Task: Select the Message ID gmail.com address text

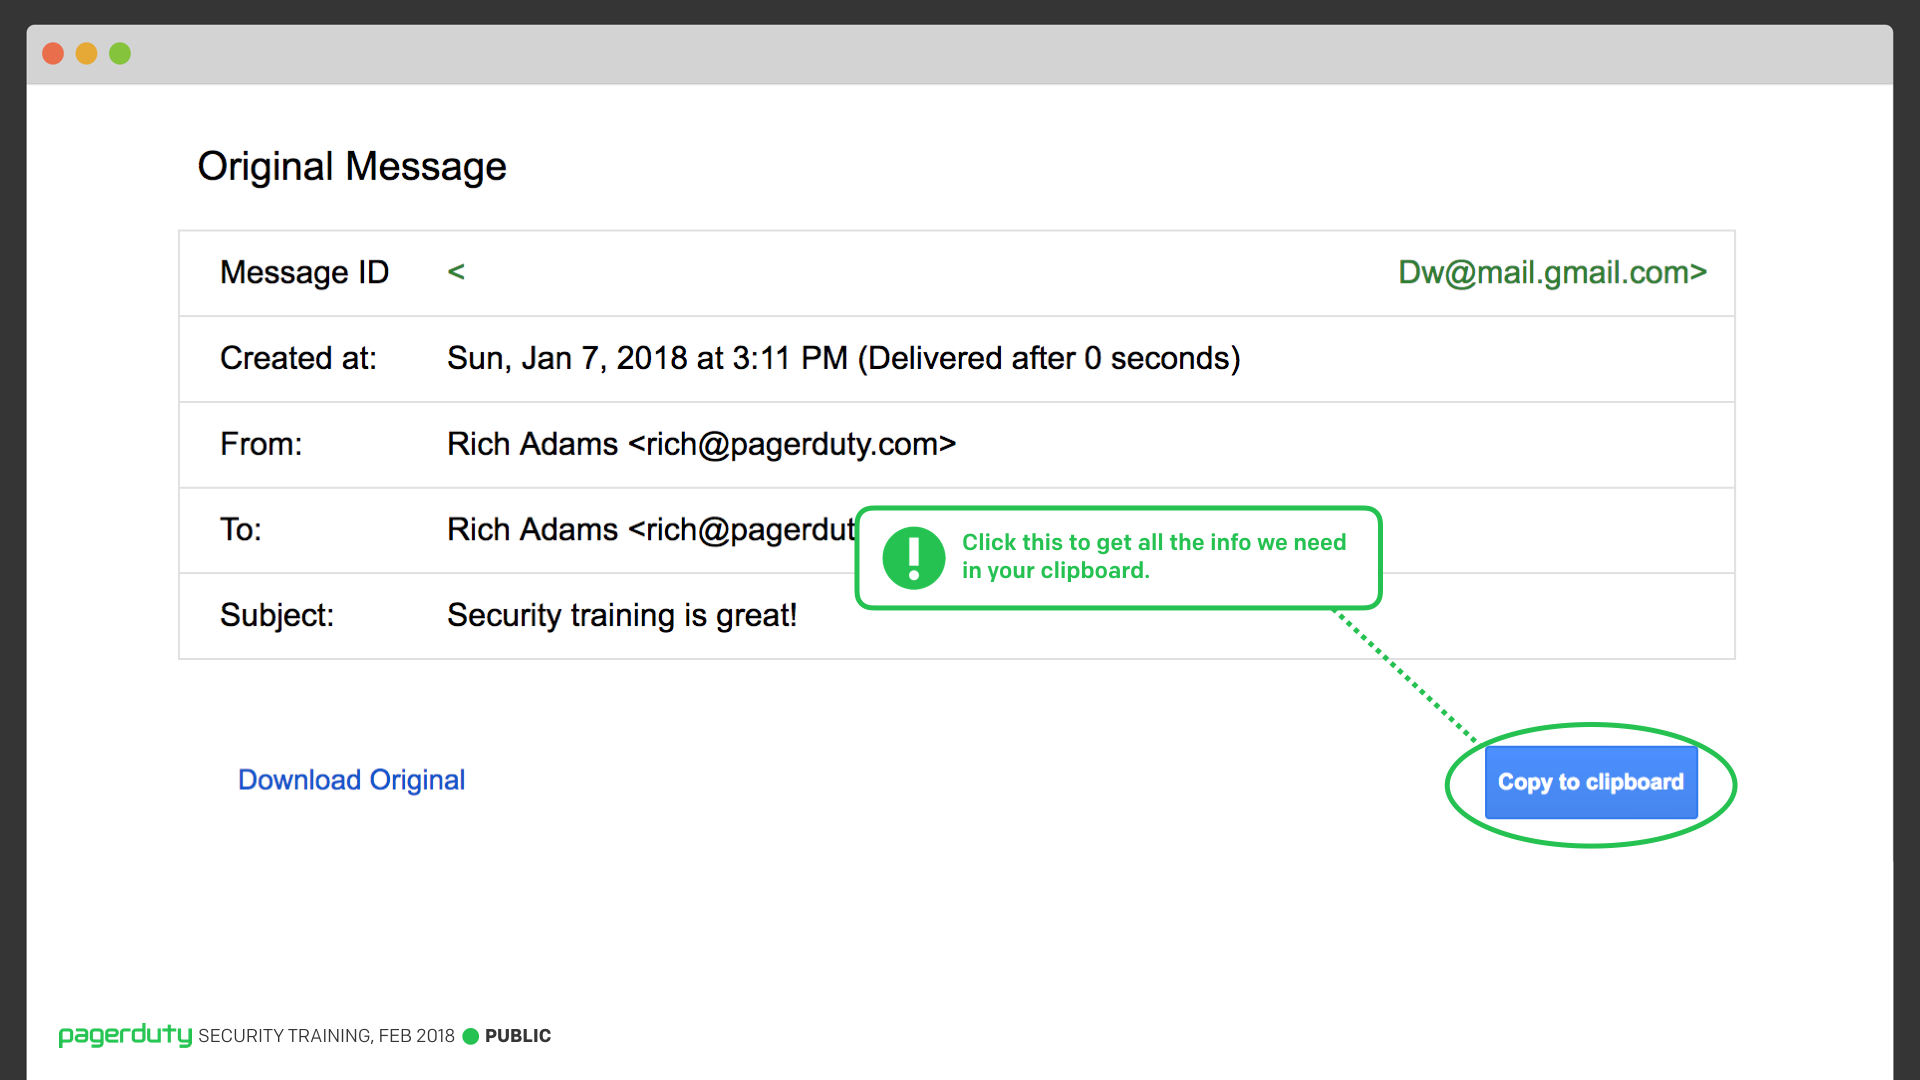Action: click(1552, 272)
